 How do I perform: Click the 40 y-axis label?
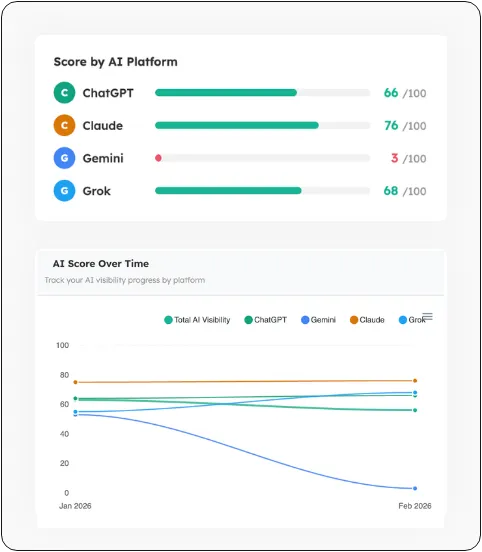pyautogui.click(x=64, y=434)
